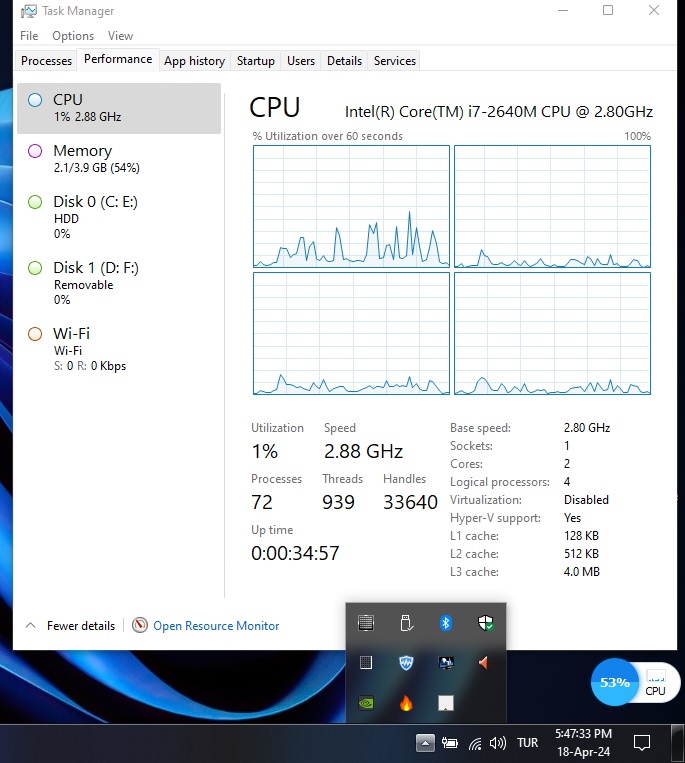Click the Virtualization value Disabled
Viewport: 685px width, 763px height.
click(586, 500)
